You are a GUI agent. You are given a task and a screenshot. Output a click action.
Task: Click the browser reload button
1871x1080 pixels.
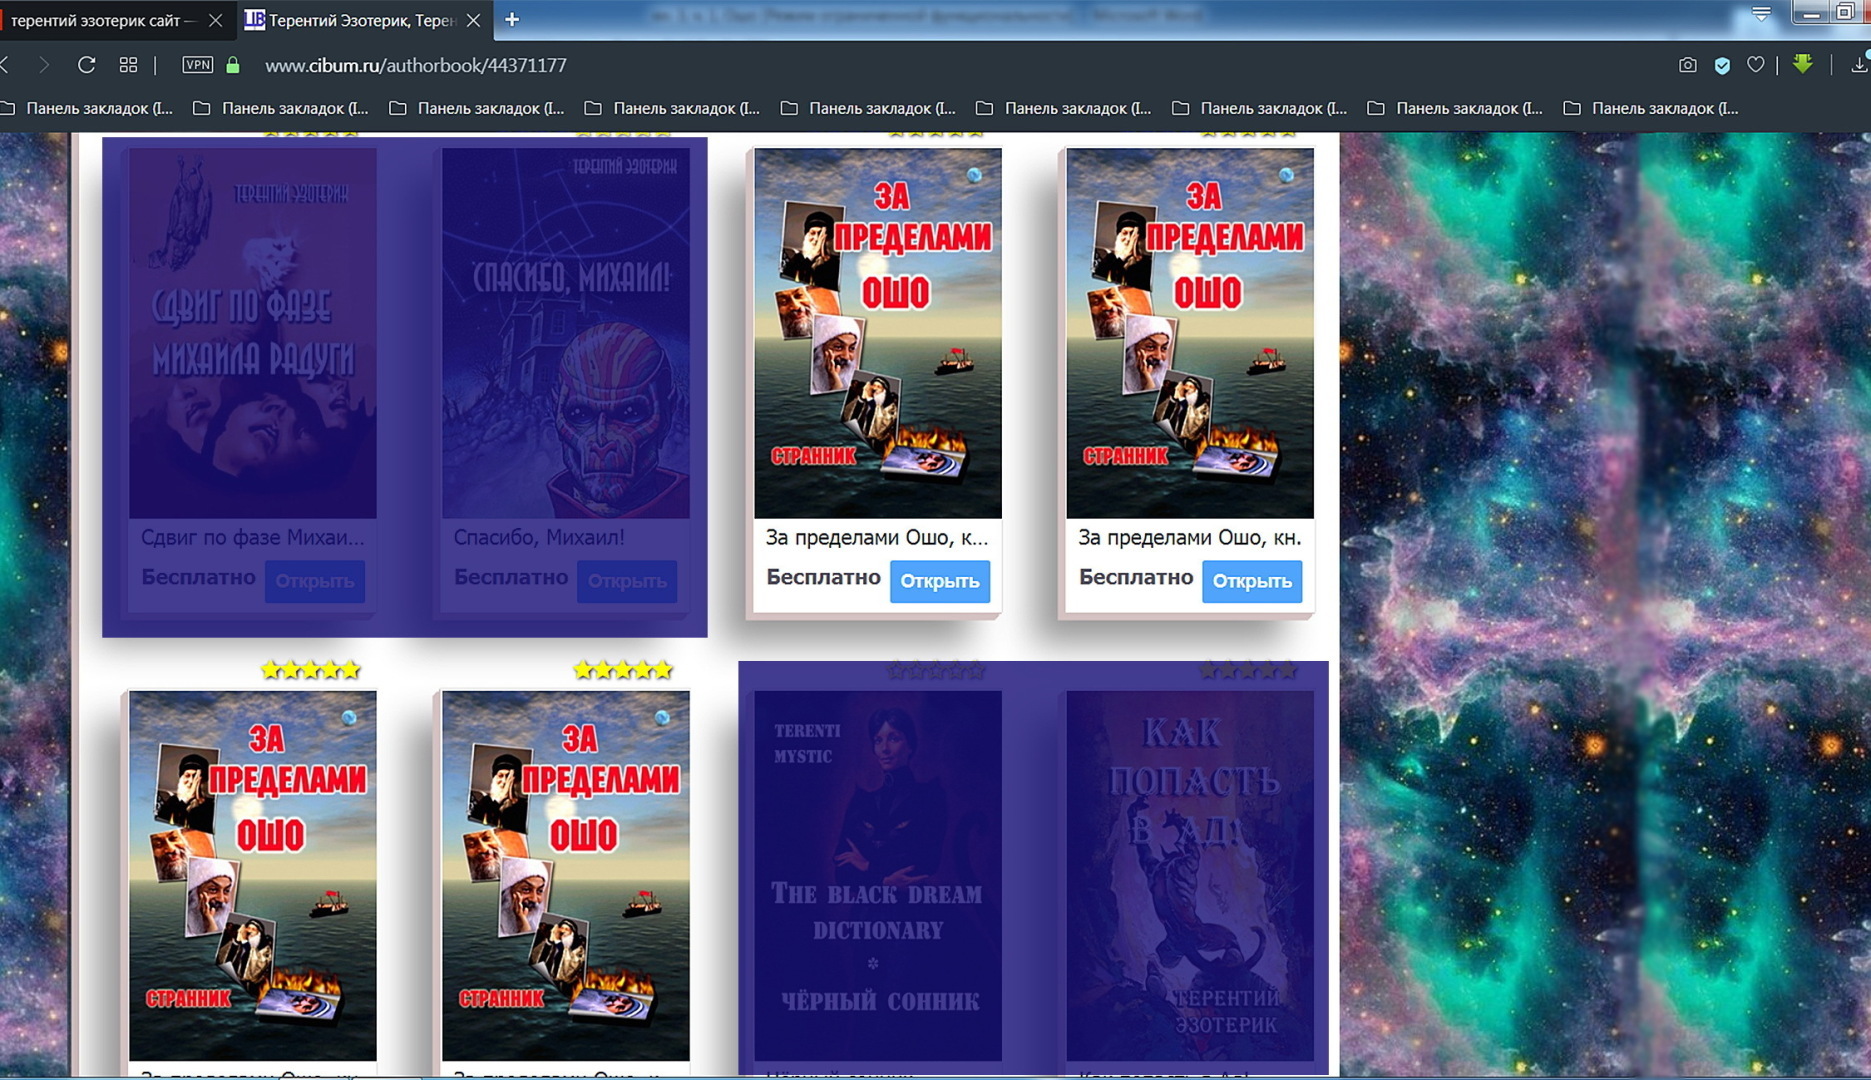(86, 65)
